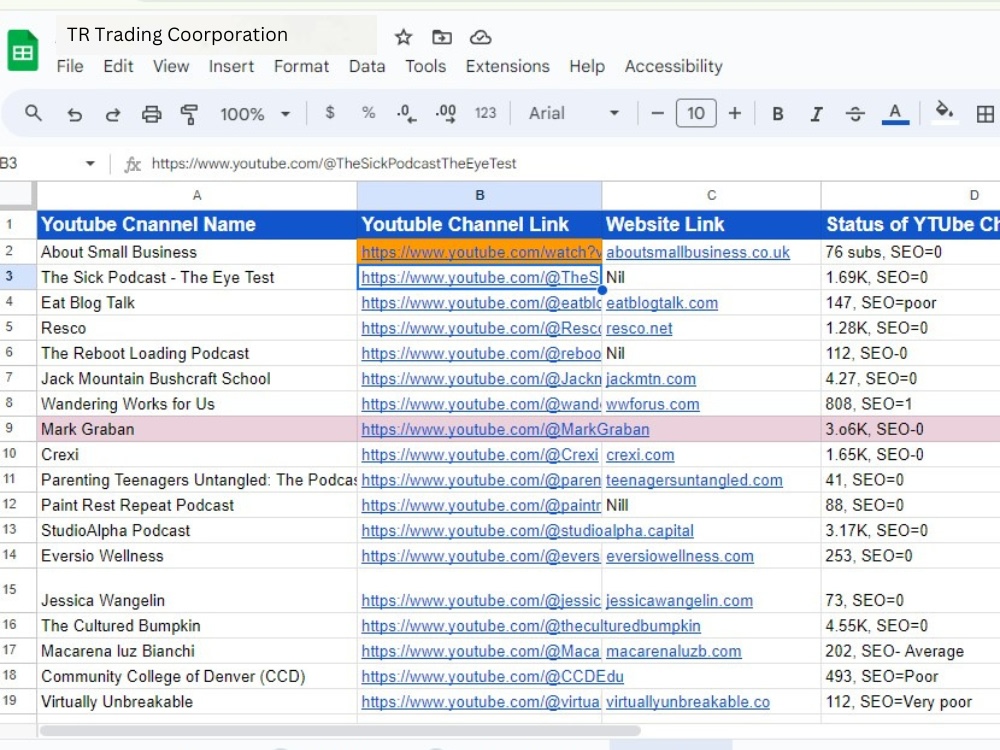Open the zoom 100% dropdown

tap(254, 114)
